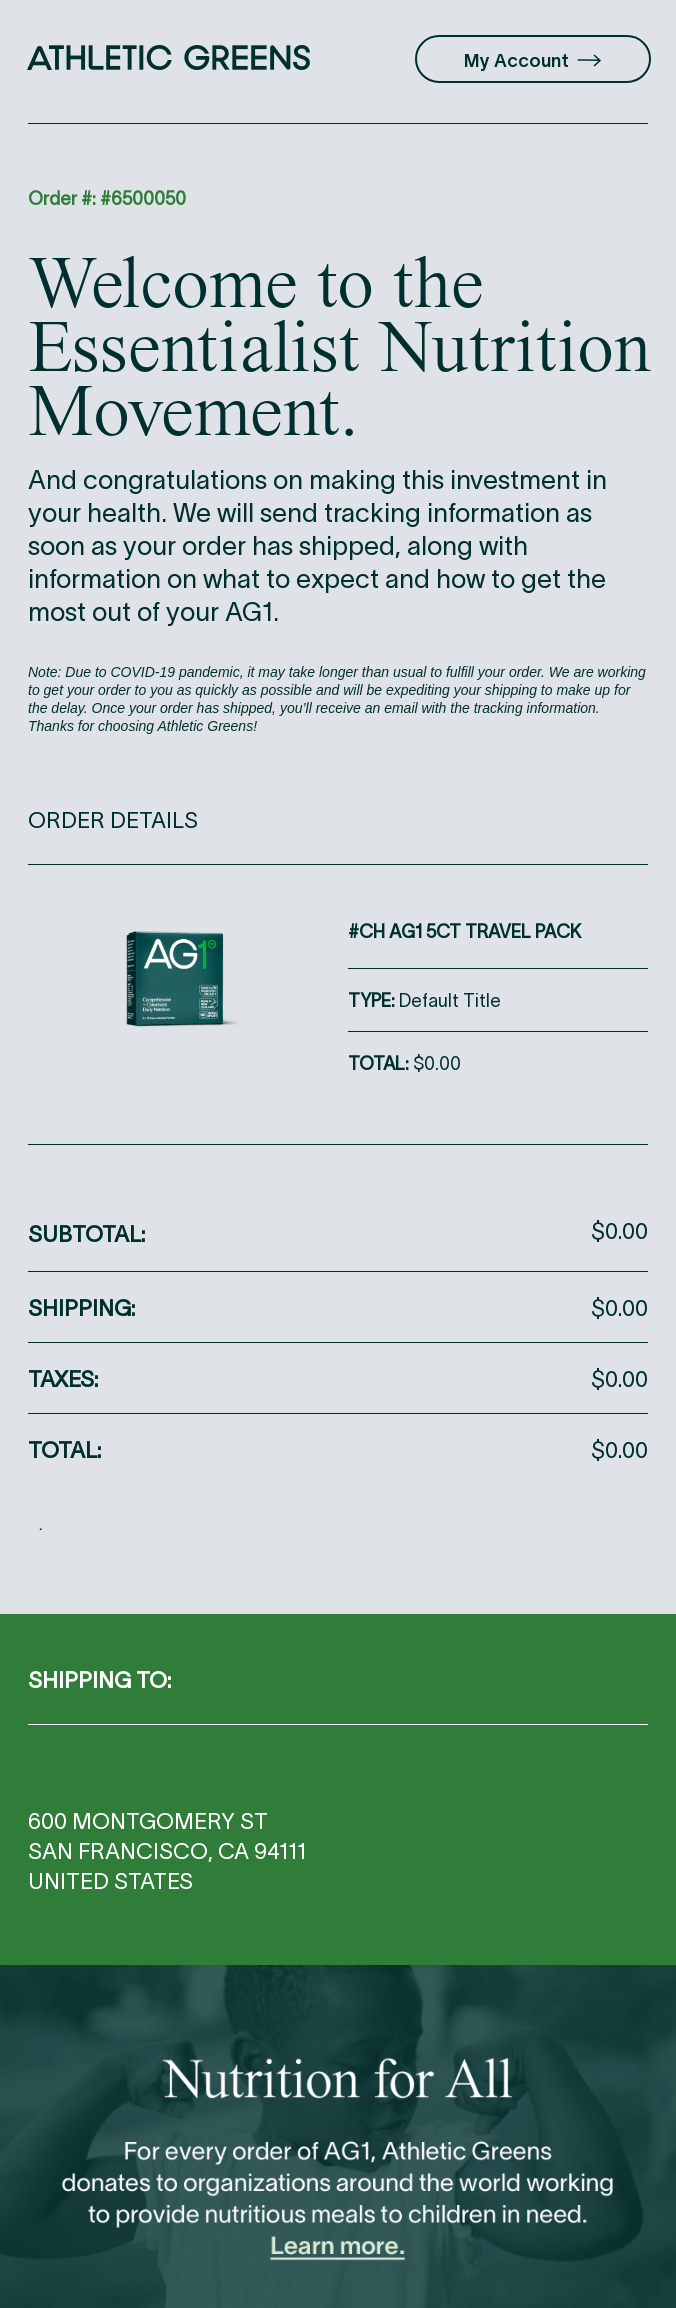Click the AG1 travel pack product image

point(177,978)
